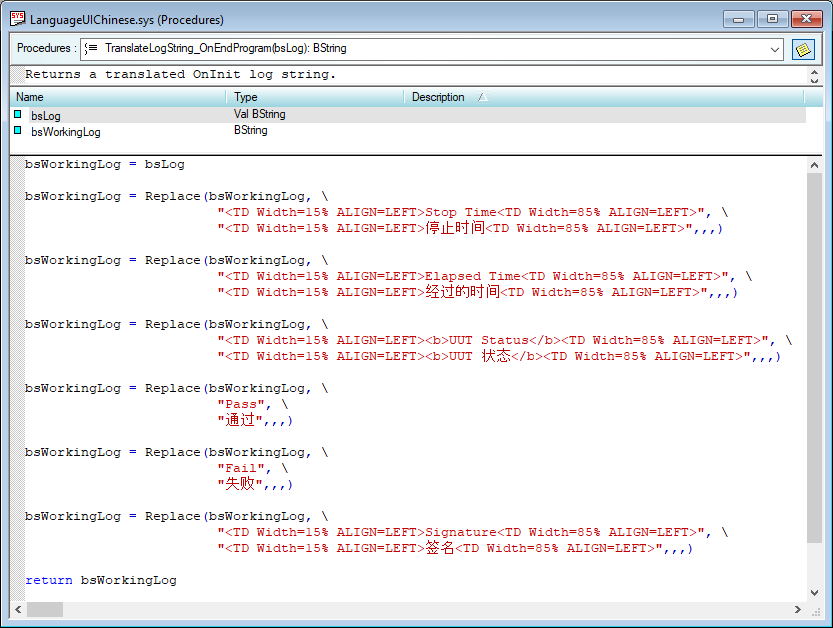
Task: Click the procedure icon inside Procedures combo box
Action: point(91,48)
